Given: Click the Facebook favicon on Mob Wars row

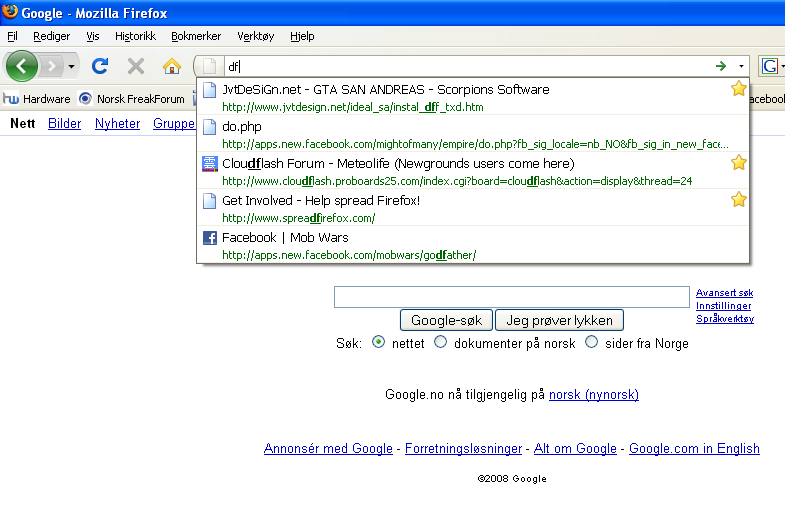Looking at the screenshot, I should pyautogui.click(x=209, y=238).
